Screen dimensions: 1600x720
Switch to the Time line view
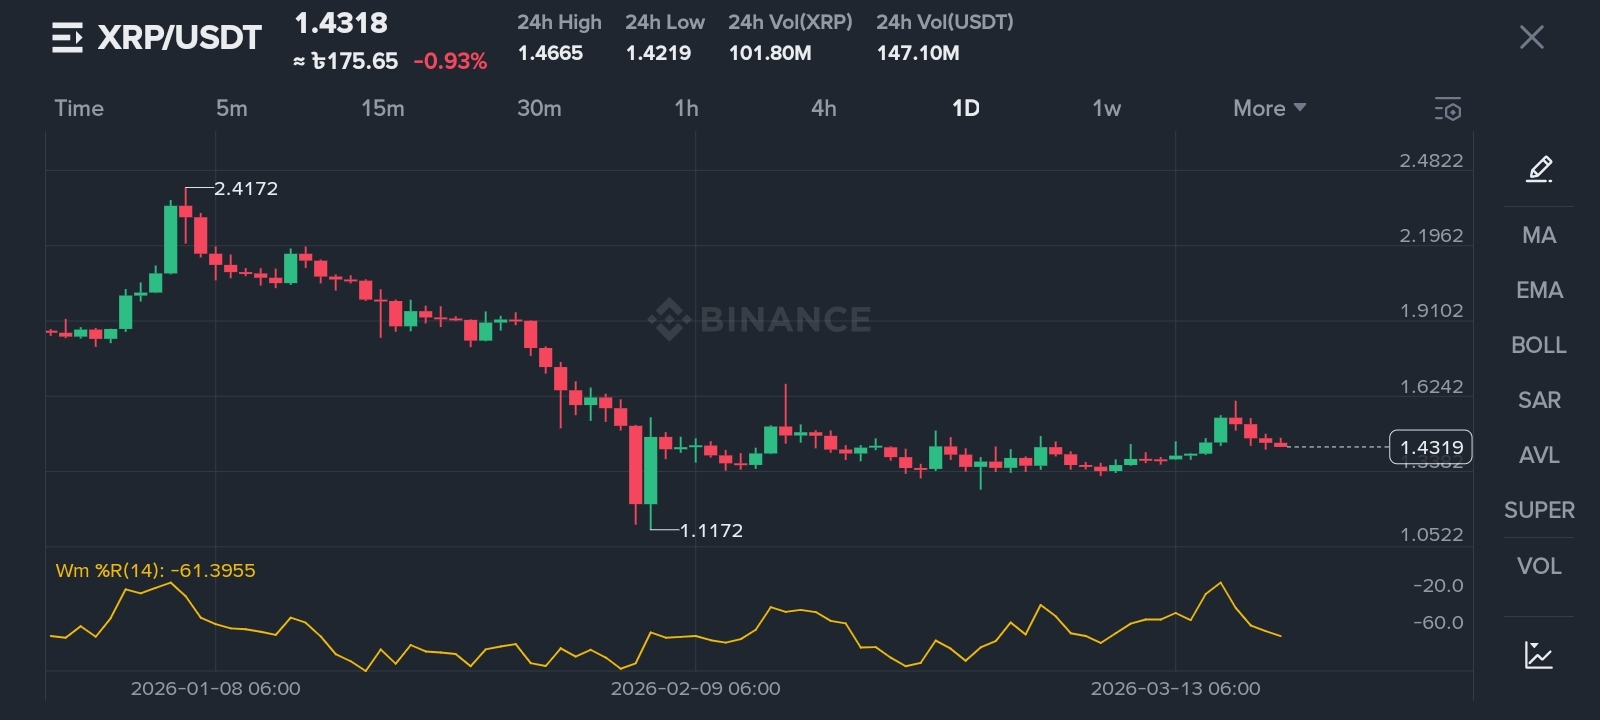pyautogui.click(x=79, y=108)
